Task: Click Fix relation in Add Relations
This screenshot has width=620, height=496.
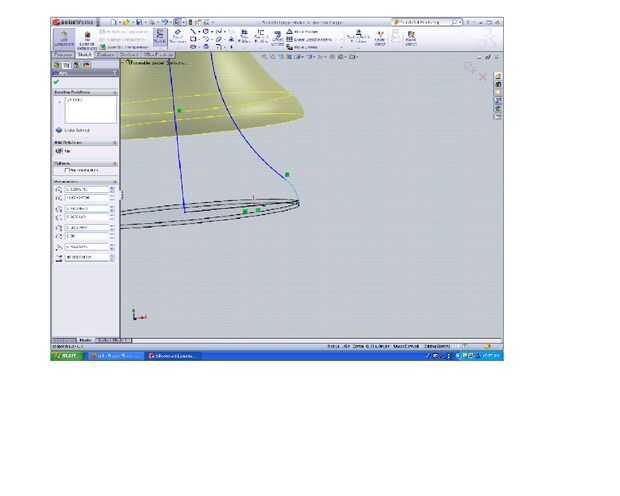Action: coord(63,151)
